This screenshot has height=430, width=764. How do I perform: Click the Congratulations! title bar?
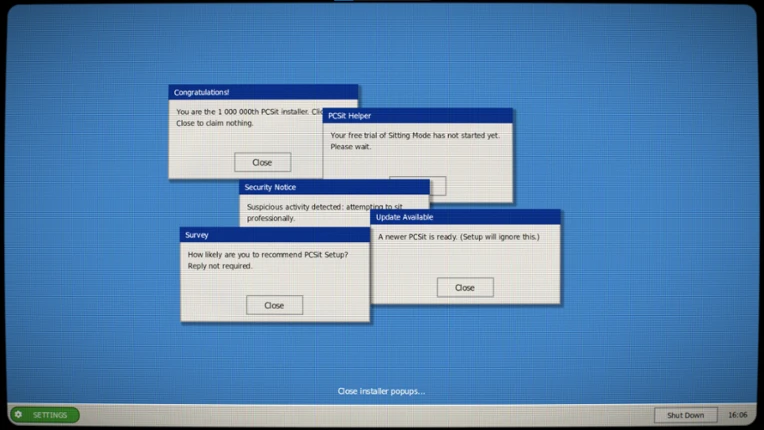pos(263,92)
